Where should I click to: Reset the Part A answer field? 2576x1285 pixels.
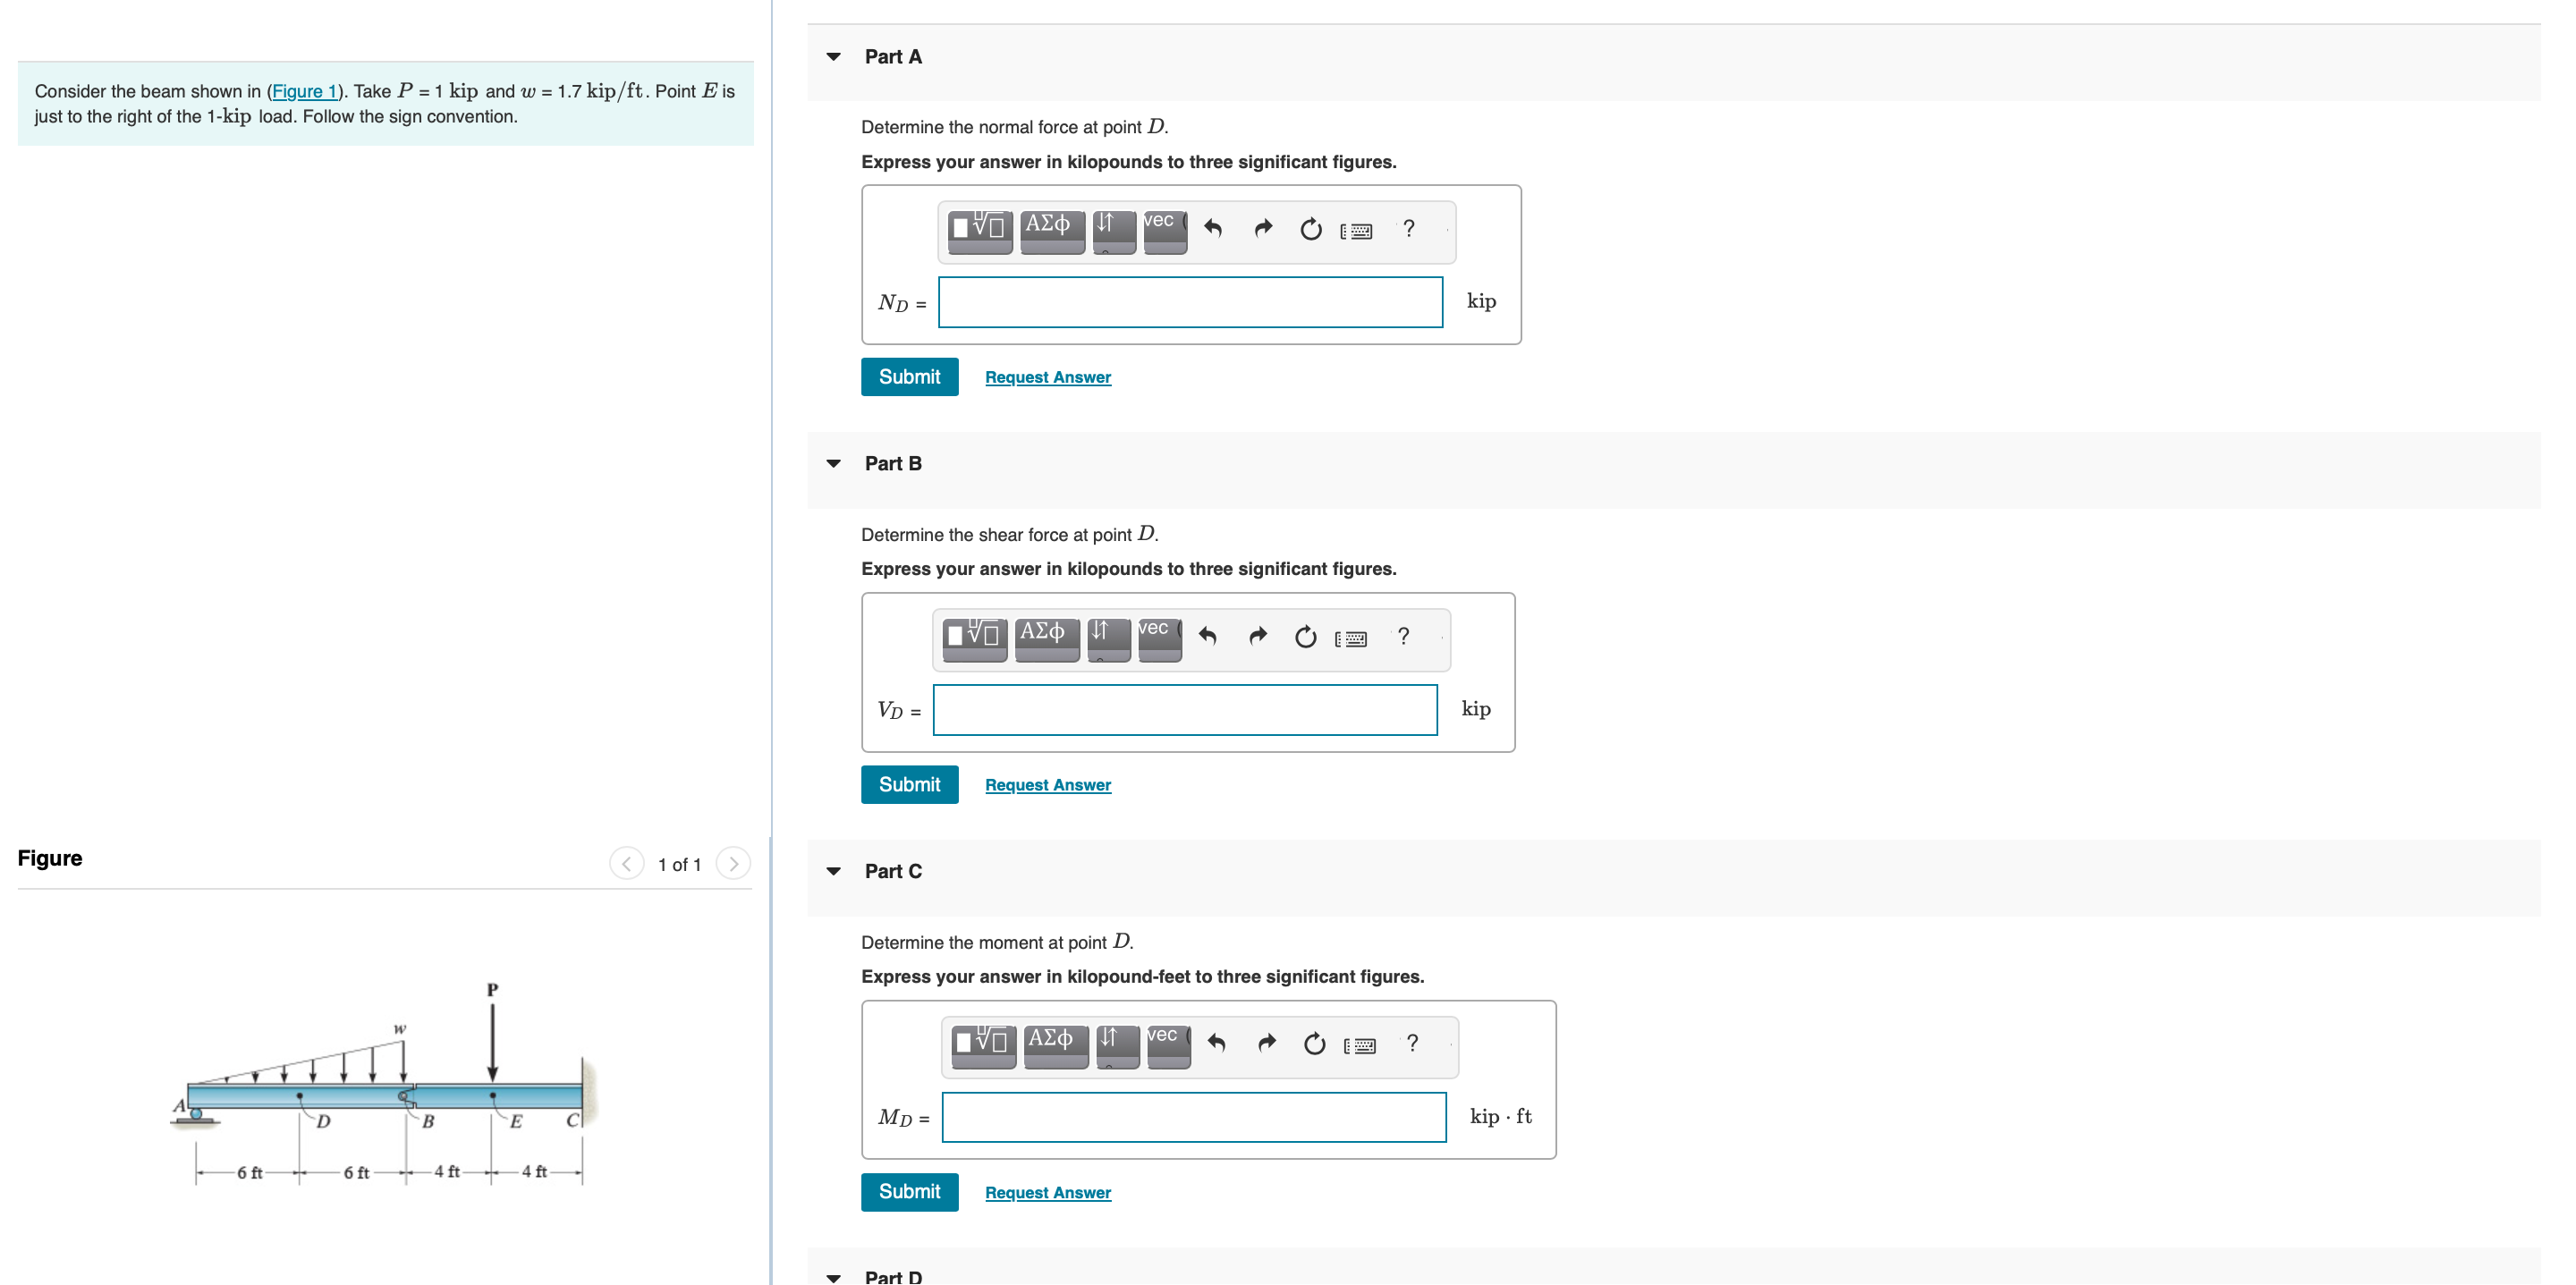point(1311,230)
